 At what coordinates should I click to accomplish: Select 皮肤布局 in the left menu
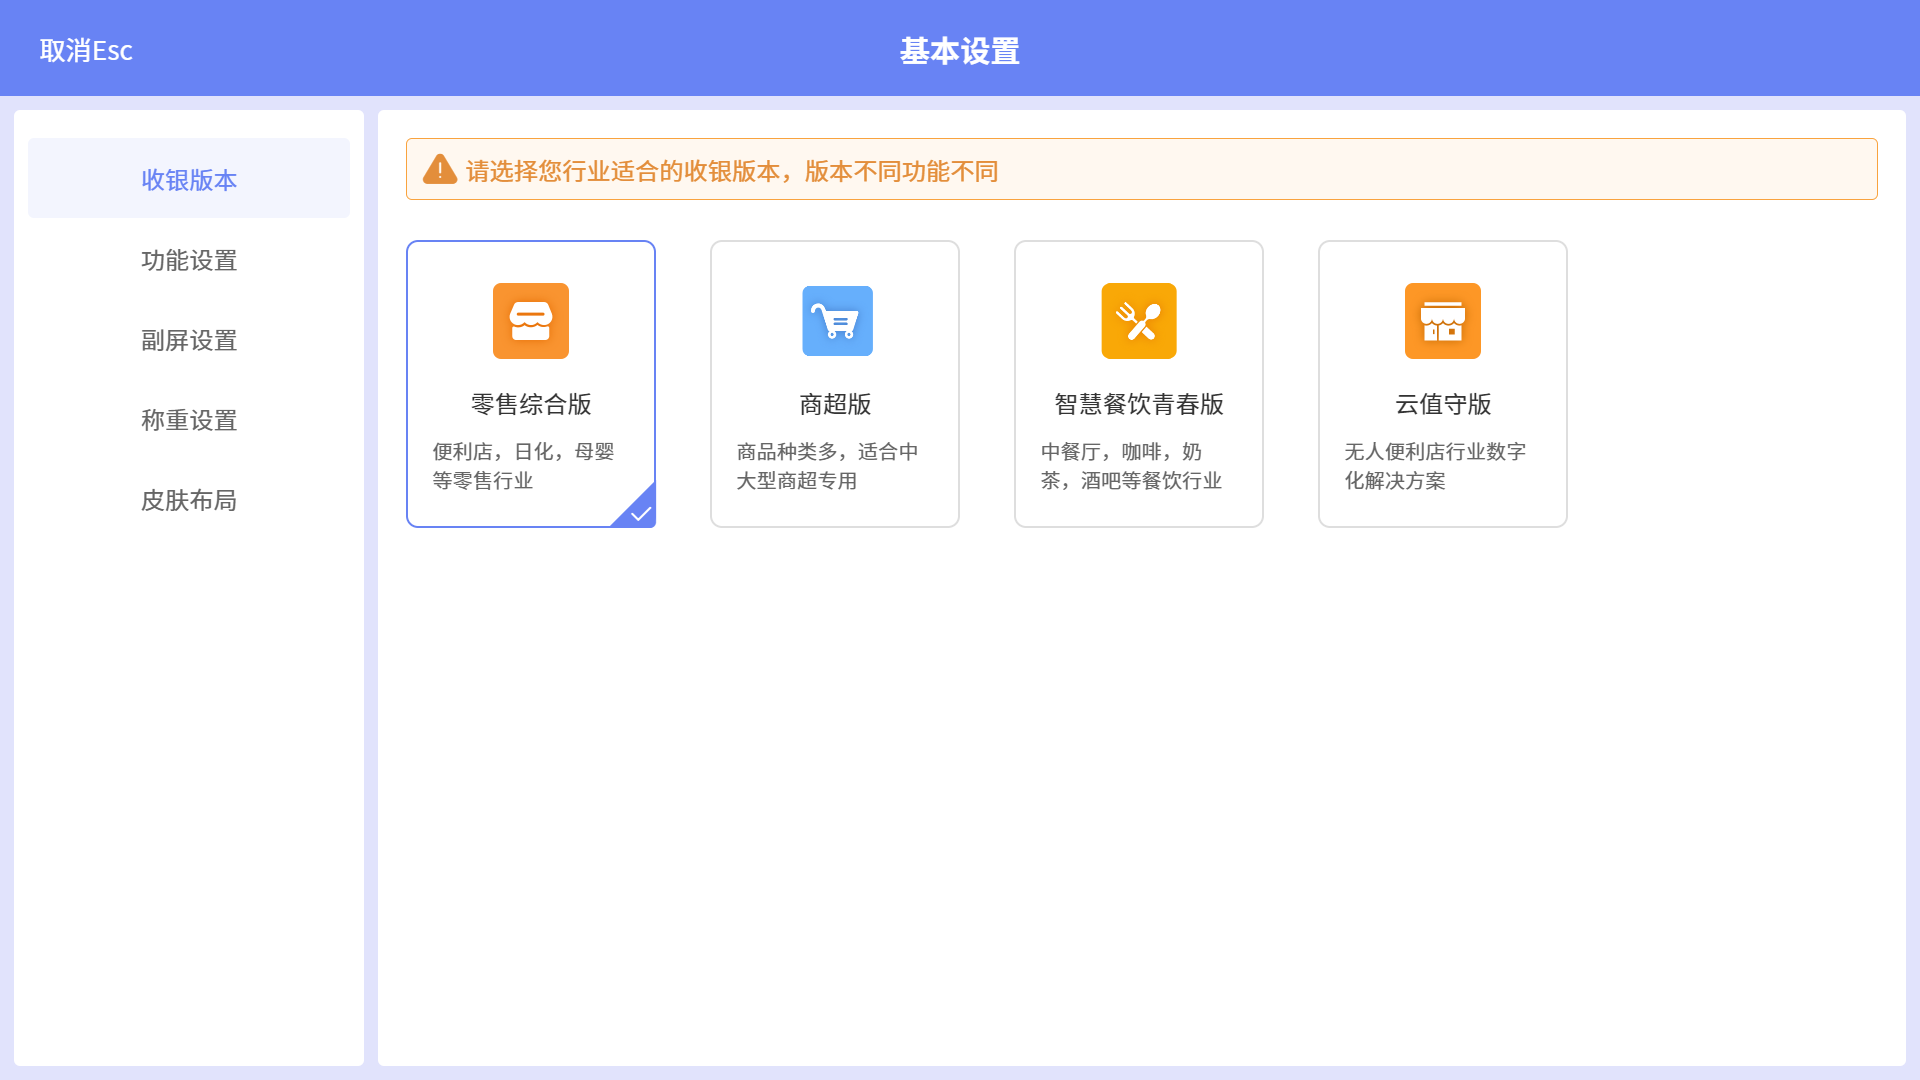coord(189,500)
